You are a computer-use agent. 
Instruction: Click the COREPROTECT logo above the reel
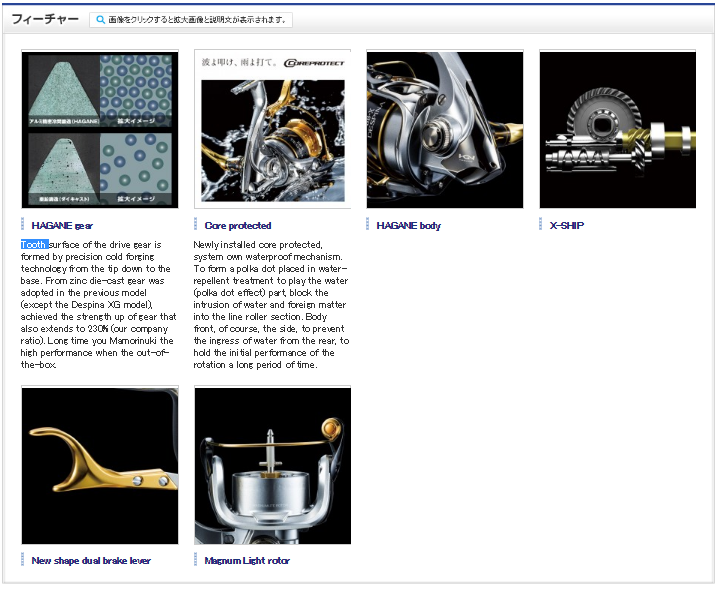(314, 63)
